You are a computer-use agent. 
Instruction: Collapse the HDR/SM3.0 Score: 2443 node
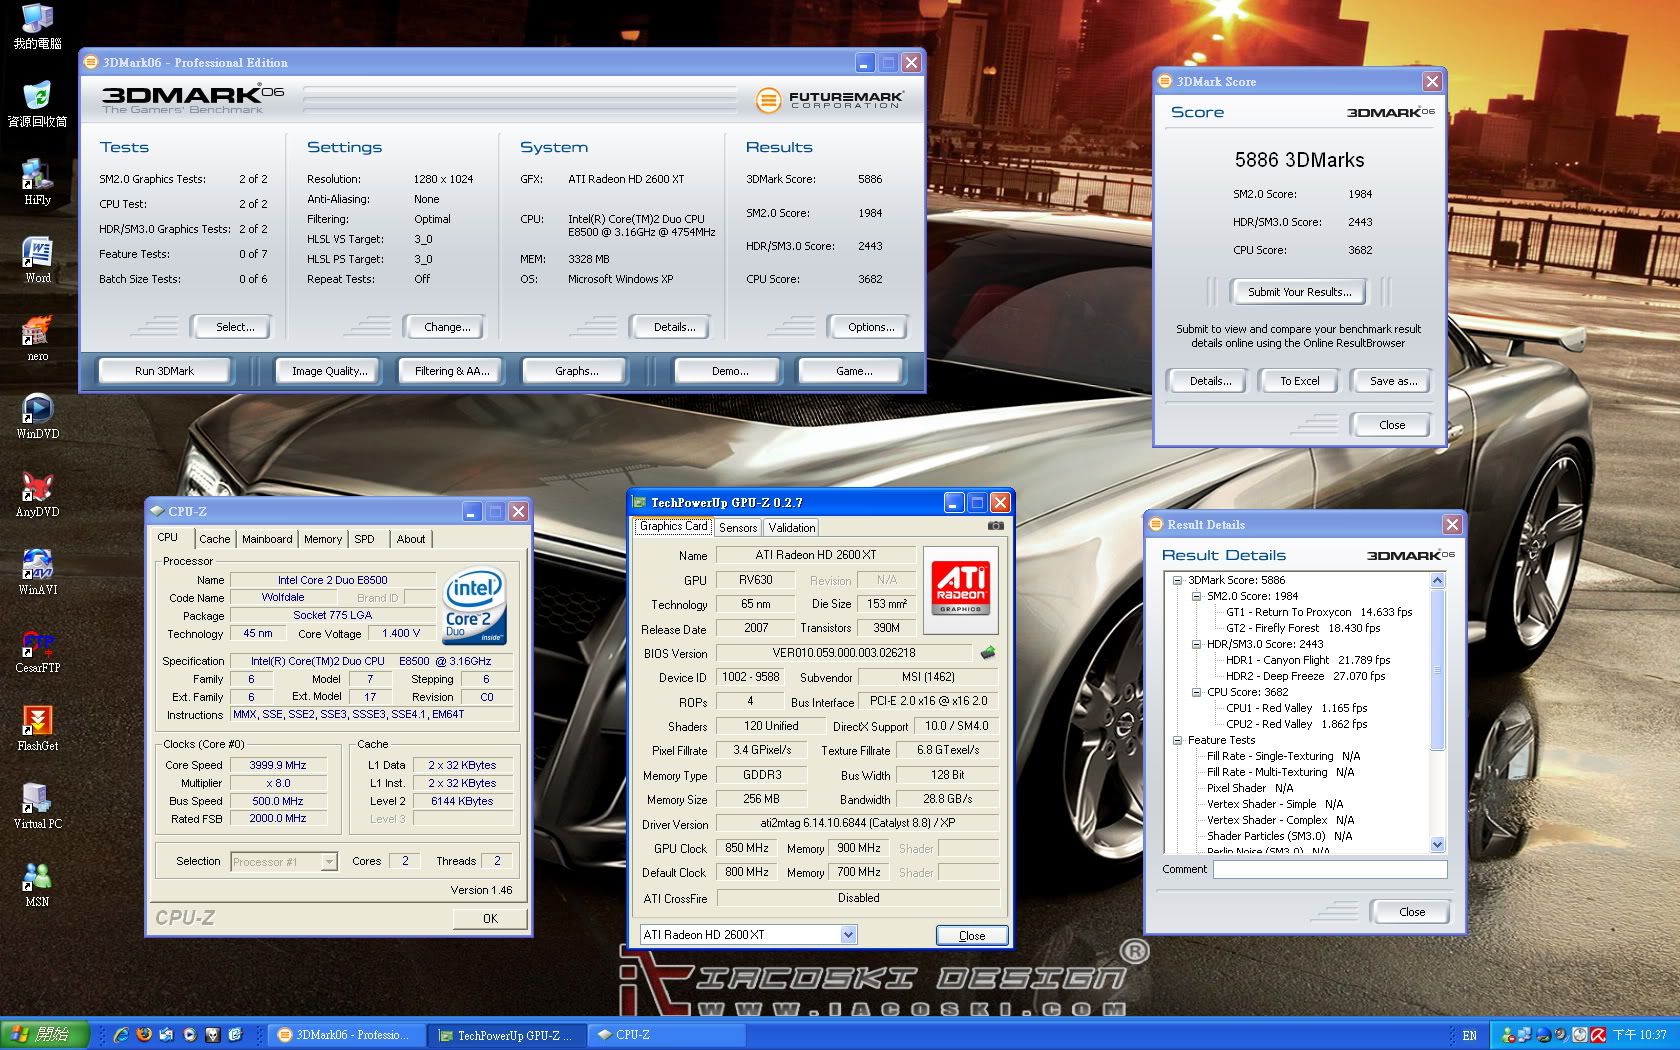pyautogui.click(x=1196, y=644)
